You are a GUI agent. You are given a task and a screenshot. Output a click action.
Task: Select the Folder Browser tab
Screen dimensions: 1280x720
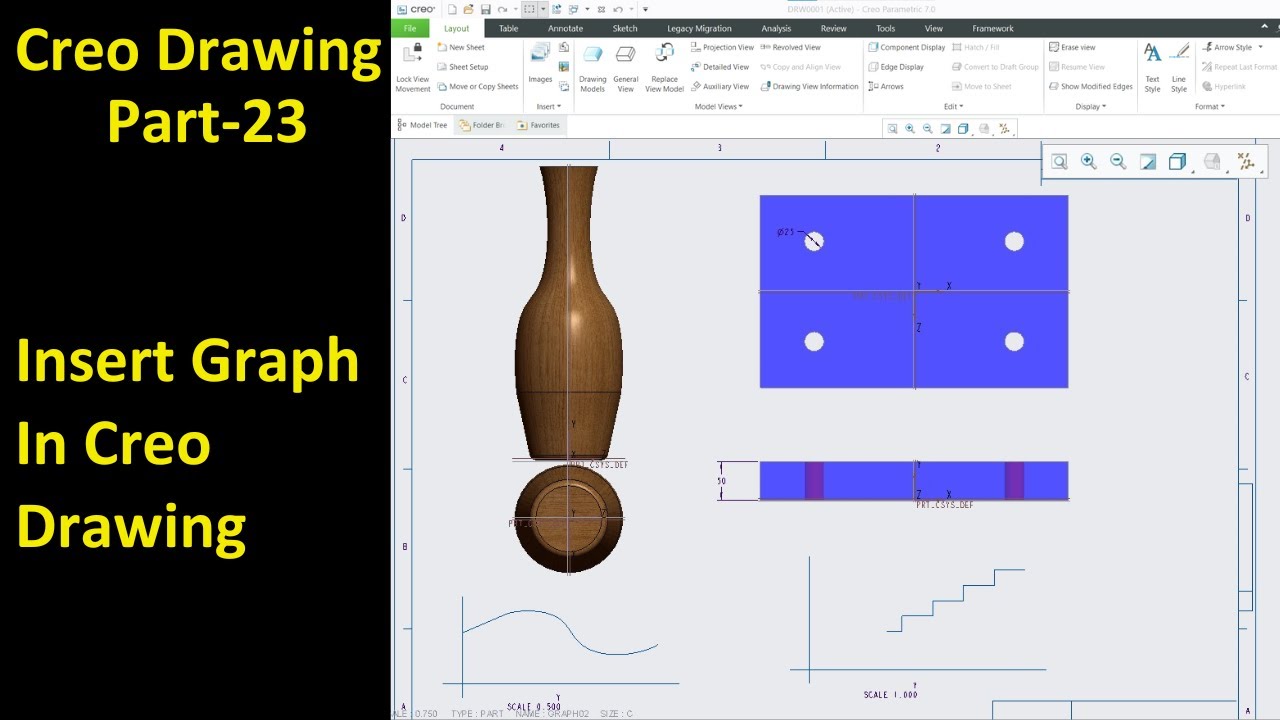481,125
